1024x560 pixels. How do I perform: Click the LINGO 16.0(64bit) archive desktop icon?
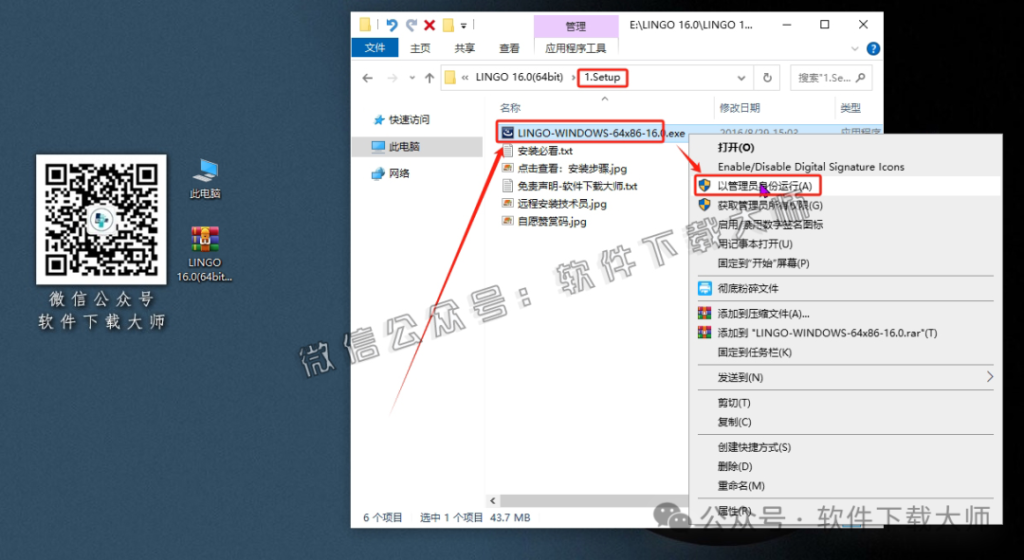point(204,254)
